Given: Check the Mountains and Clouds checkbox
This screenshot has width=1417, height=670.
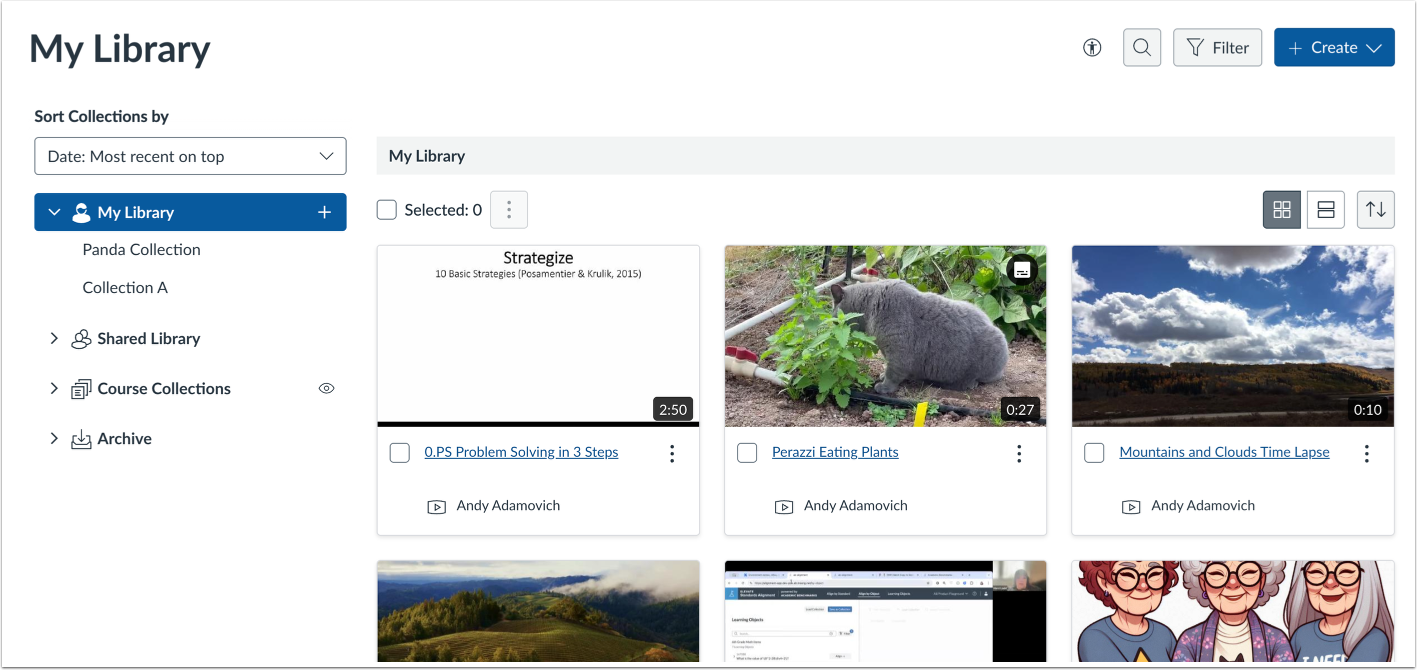Looking at the screenshot, I should (1094, 453).
